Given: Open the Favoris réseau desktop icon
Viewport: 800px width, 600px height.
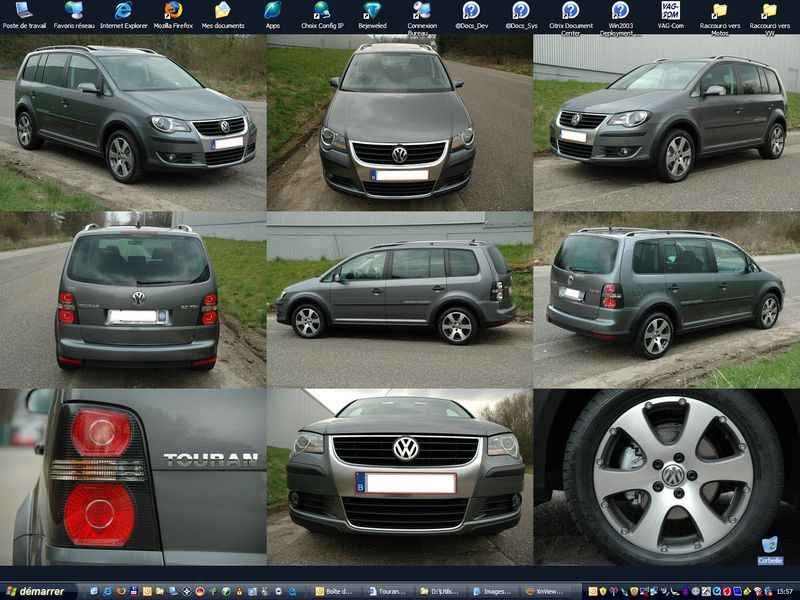Looking at the screenshot, I should pos(74,15).
